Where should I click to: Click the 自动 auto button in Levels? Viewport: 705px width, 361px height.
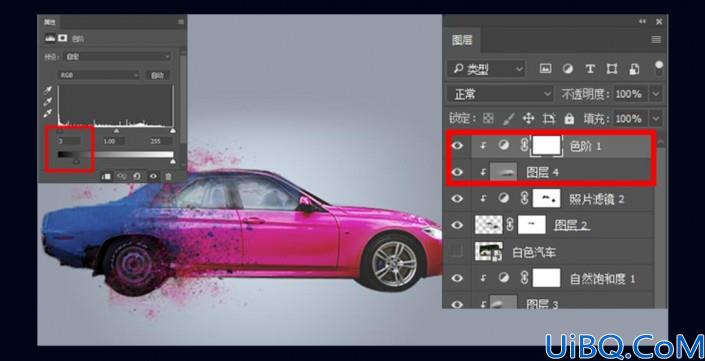(x=157, y=76)
